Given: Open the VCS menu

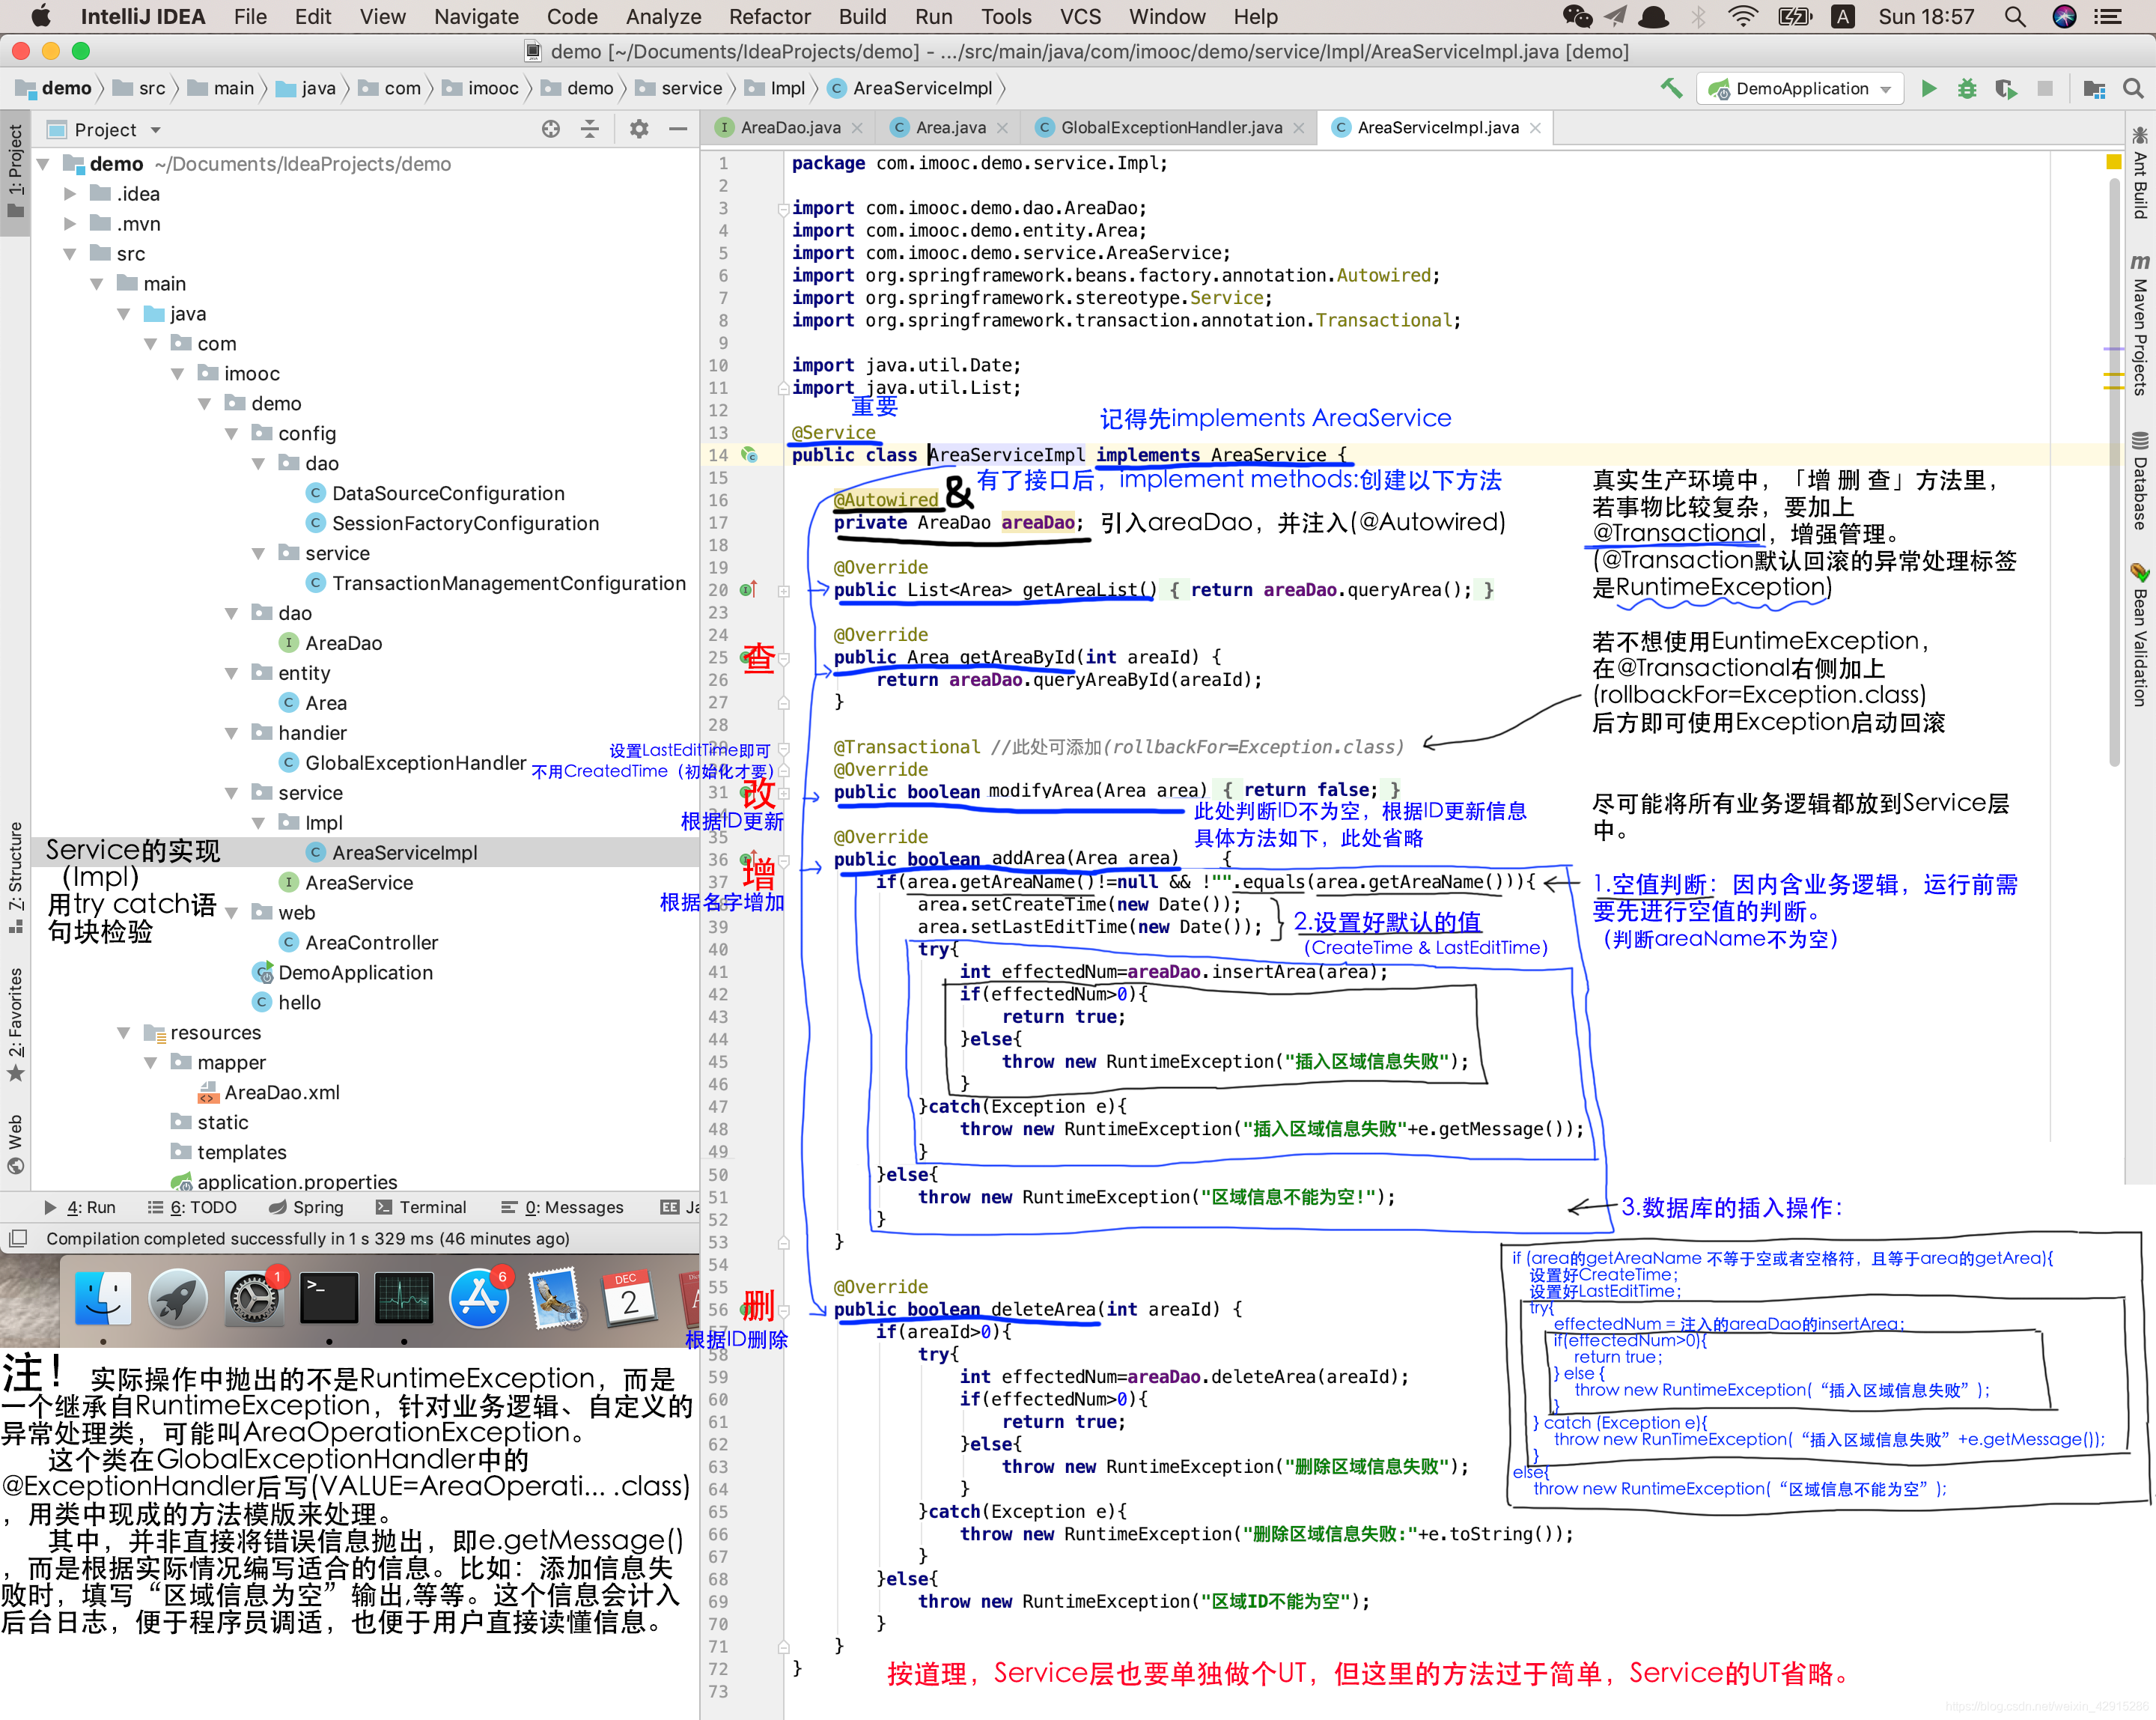Looking at the screenshot, I should pos(1080,17).
